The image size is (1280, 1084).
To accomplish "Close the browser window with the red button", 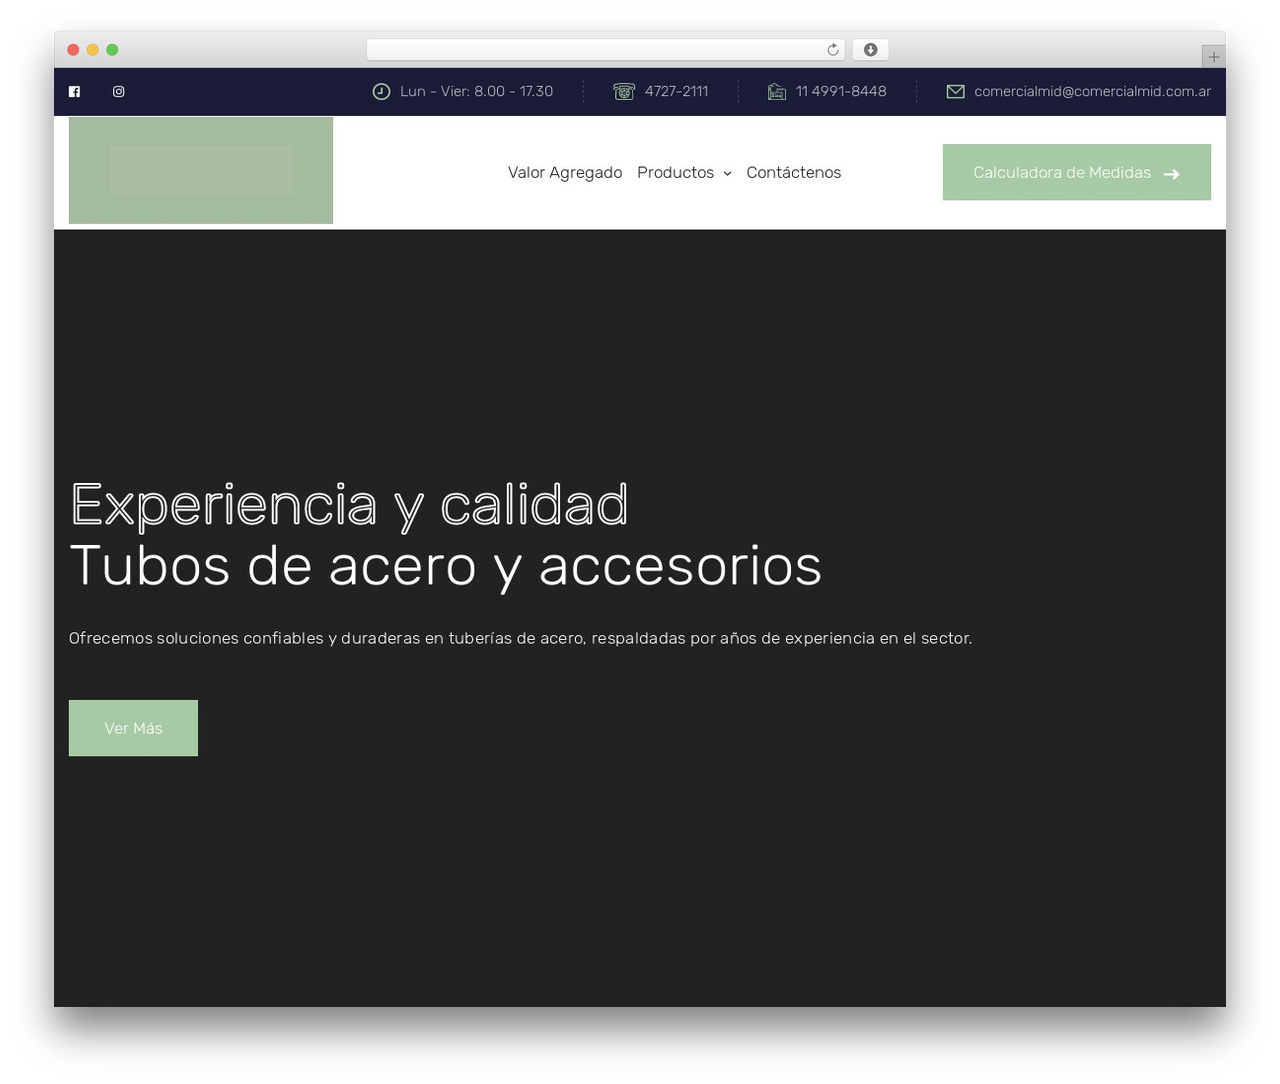I will point(73,50).
